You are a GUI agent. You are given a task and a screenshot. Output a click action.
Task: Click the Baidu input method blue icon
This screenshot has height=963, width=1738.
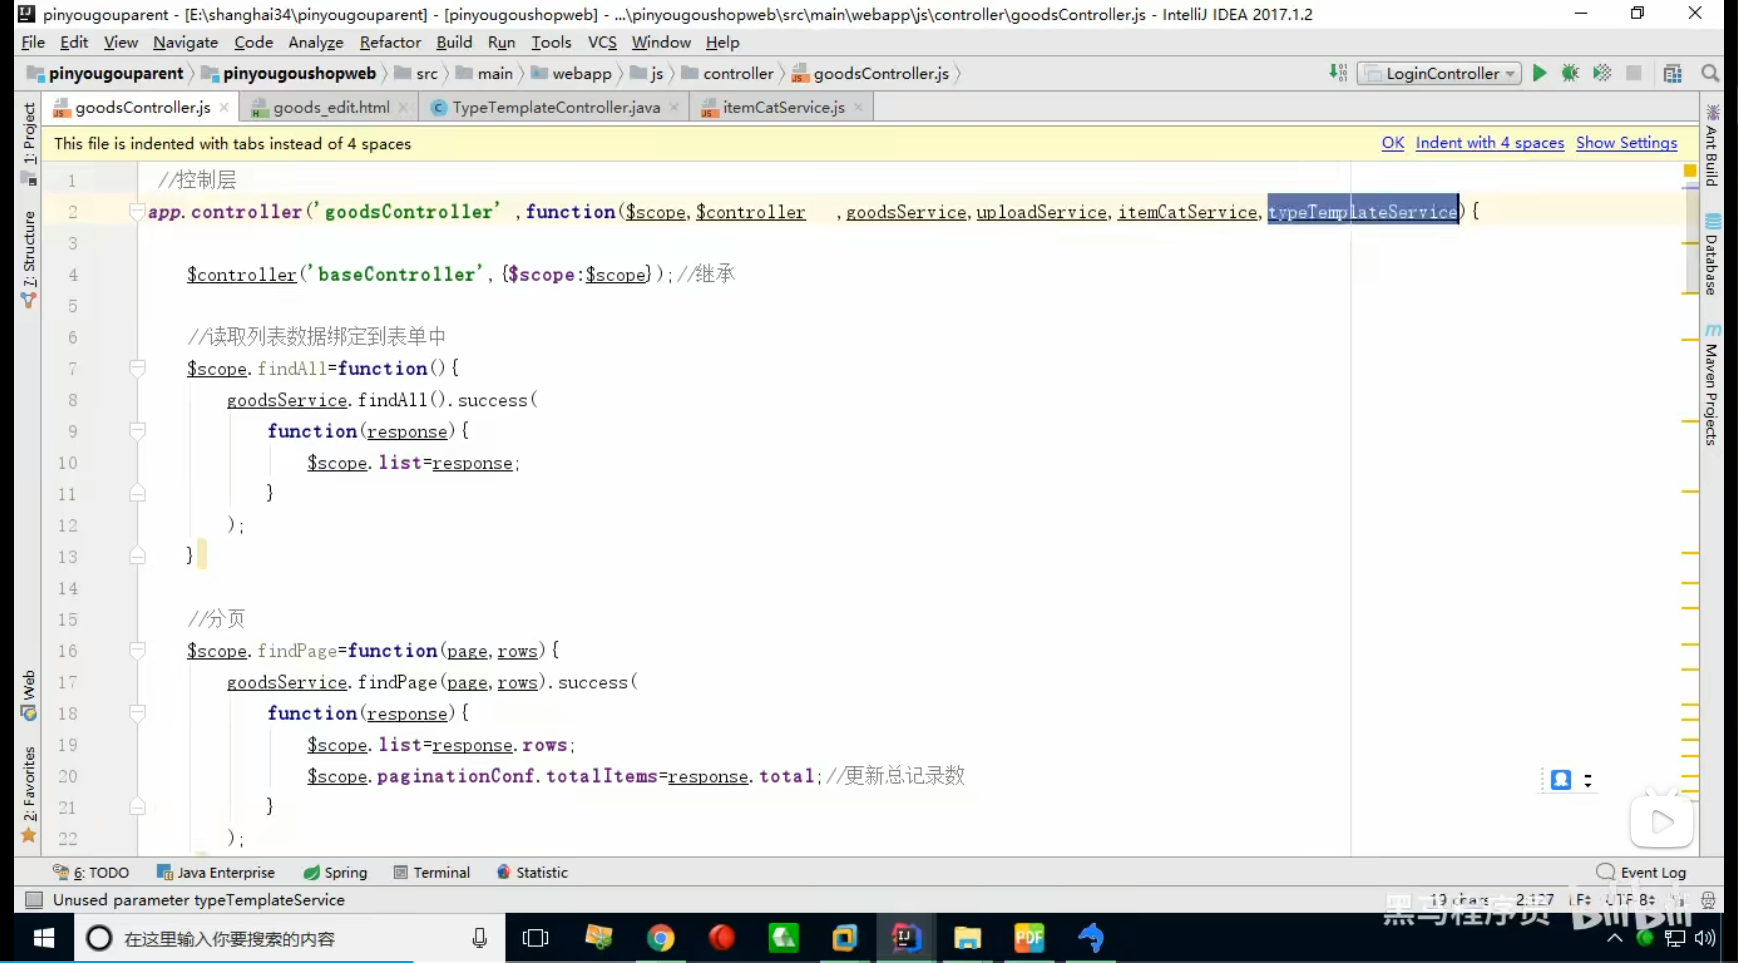[1561, 780]
